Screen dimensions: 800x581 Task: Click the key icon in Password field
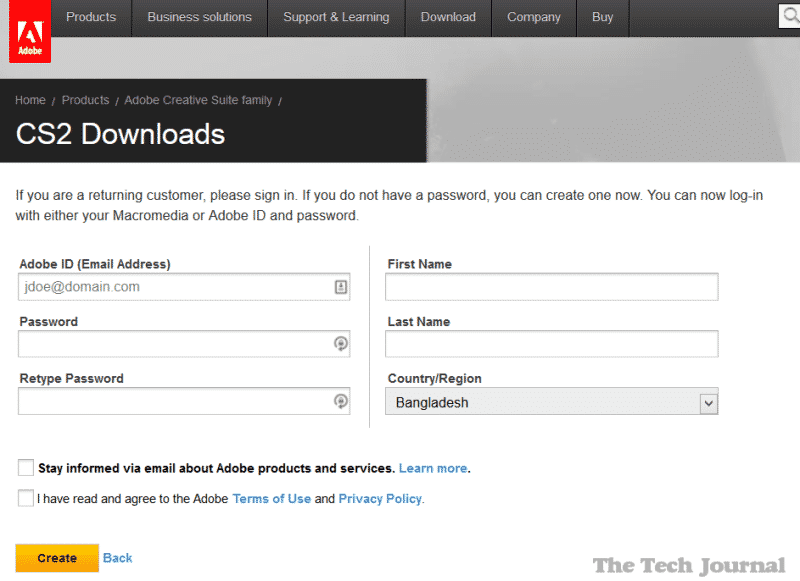[x=341, y=344]
